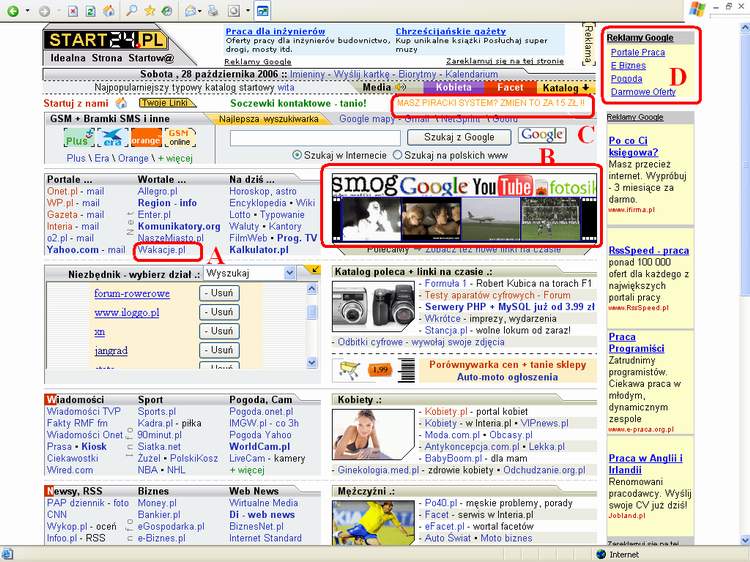Click the Orange operator logo

[x=146, y=138]
